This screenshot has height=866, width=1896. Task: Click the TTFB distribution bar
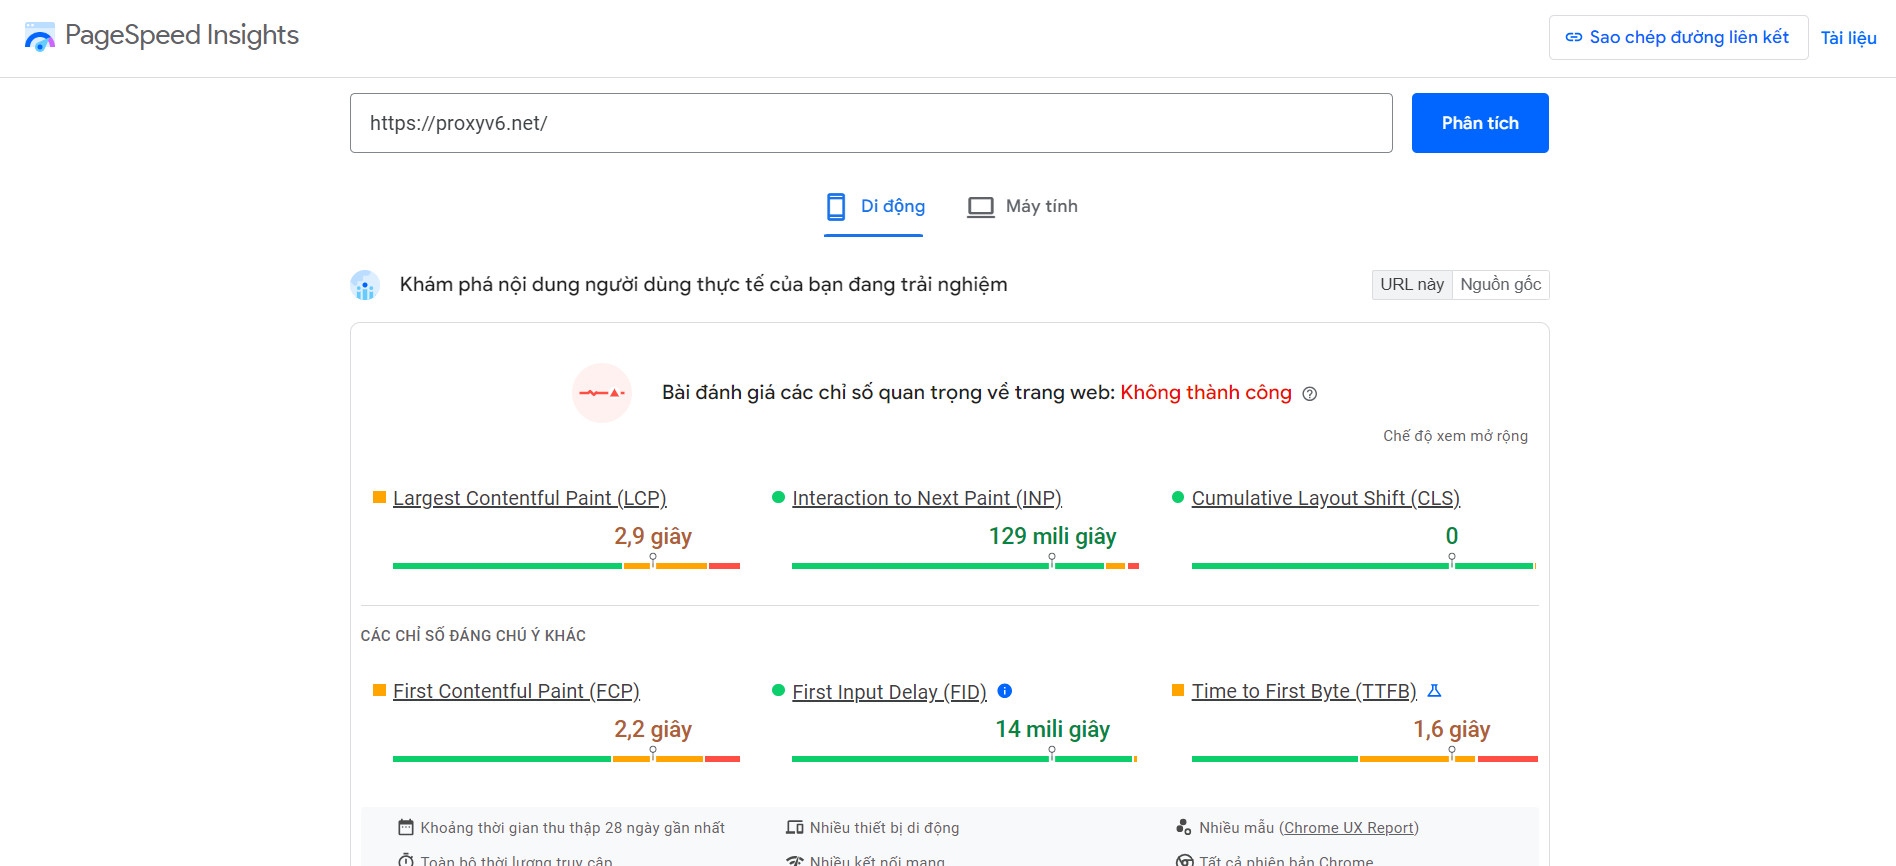[x=1365, y=759]
